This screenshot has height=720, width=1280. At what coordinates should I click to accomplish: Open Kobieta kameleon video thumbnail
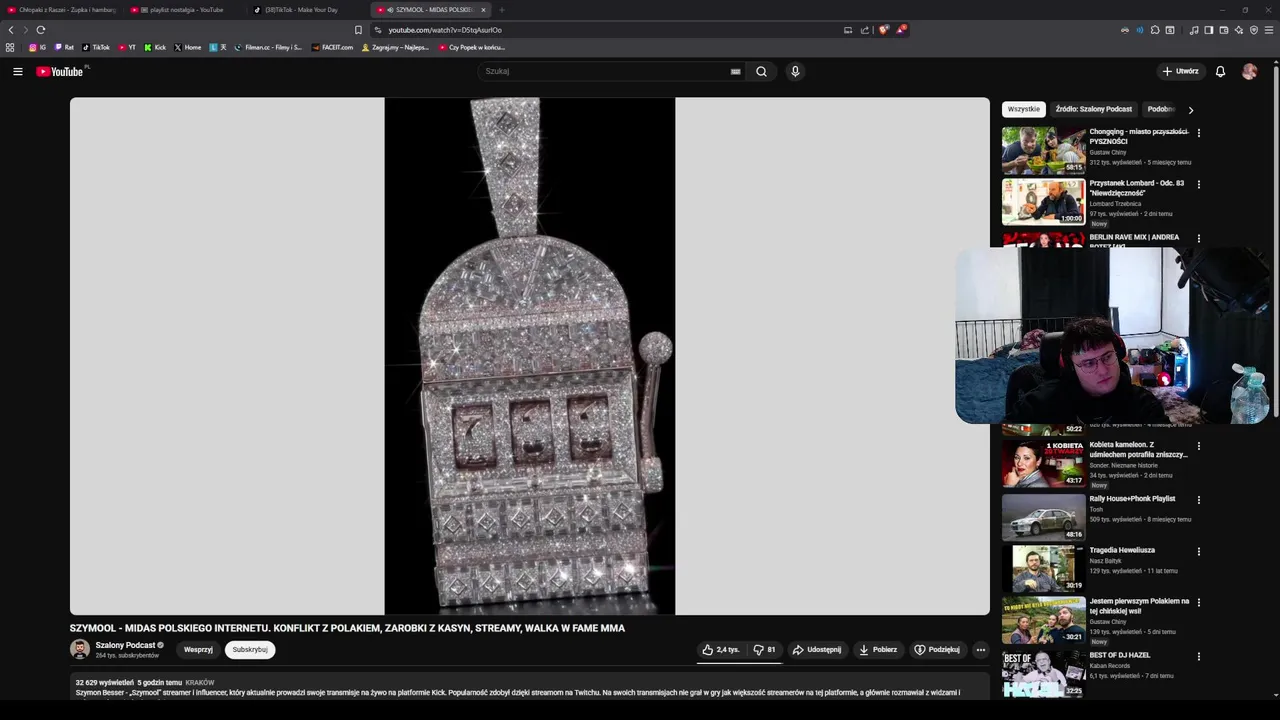pos(1043,463)
